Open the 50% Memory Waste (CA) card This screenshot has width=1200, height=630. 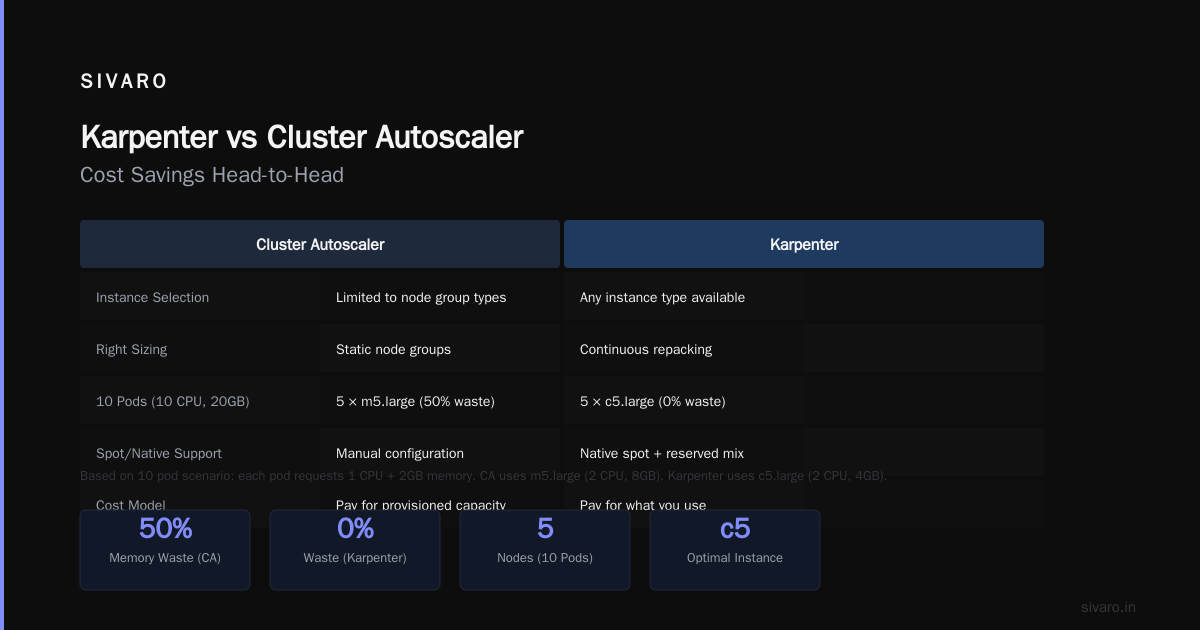click(165, 550)
